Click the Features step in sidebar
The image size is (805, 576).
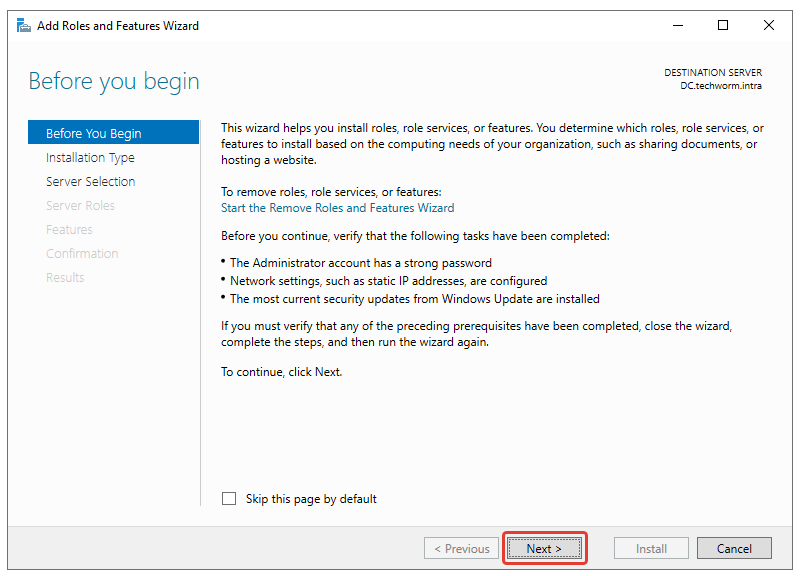pos(69,230)
